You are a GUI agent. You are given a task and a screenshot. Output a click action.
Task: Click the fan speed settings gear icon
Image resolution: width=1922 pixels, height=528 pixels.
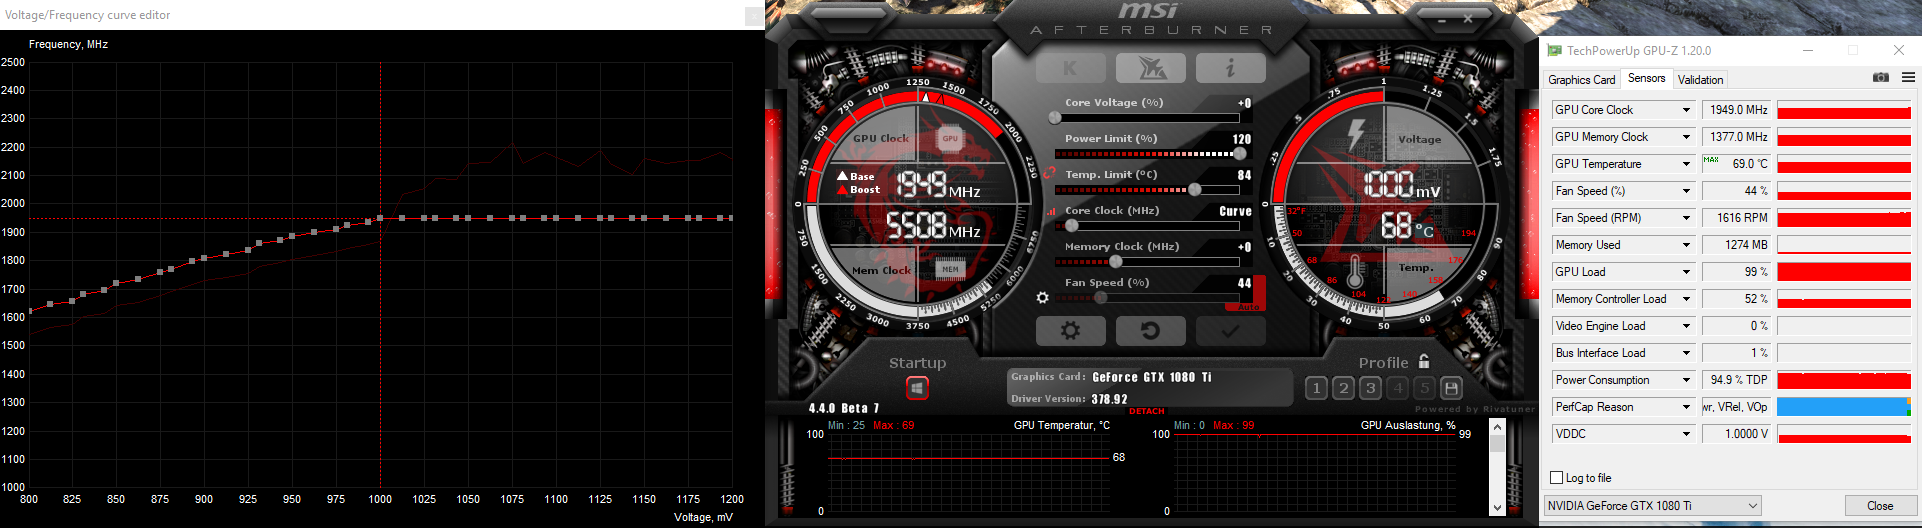1043,298
